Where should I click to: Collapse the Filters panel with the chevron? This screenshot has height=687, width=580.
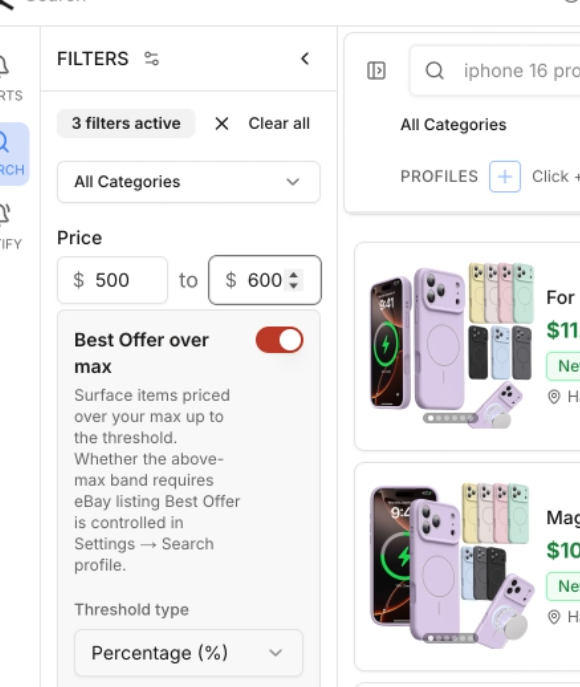(305, 59)
